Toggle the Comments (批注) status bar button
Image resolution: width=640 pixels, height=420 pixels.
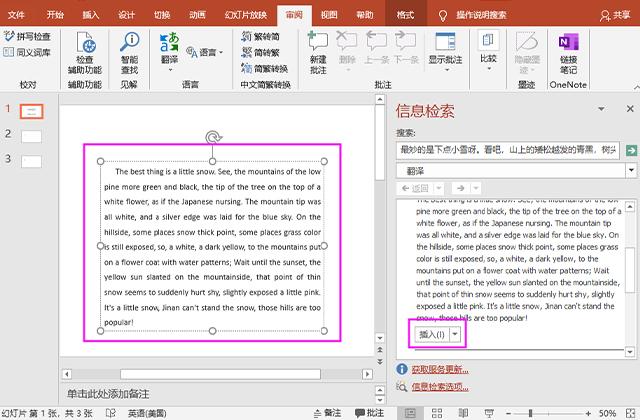coord(369,413)
